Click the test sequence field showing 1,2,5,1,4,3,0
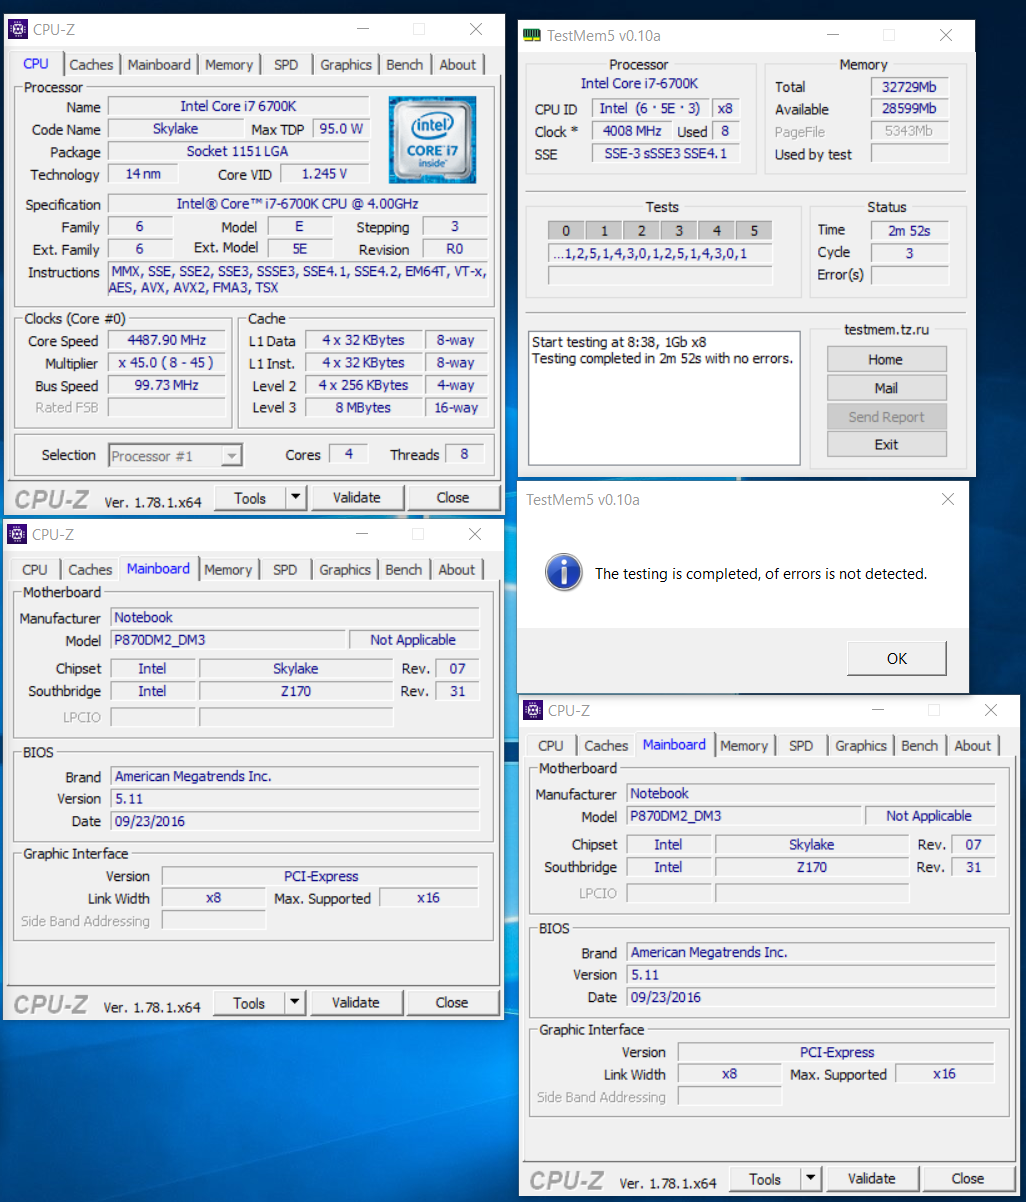Screen dimensions: 1026x1202 click(660, 254)
